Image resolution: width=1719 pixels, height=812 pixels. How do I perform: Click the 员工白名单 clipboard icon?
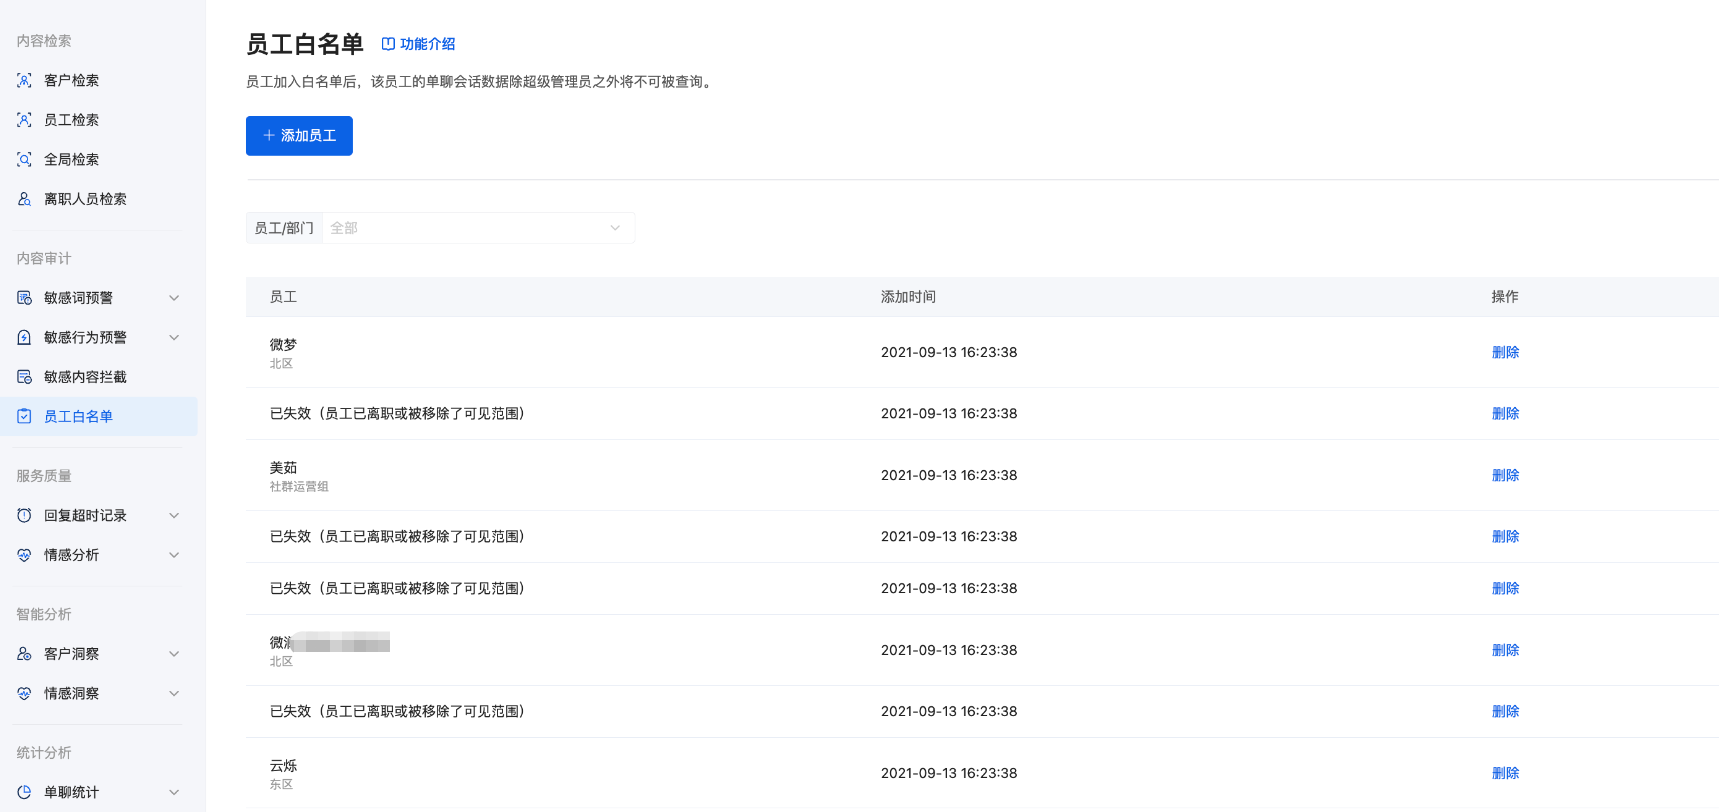[x=24, y=416]
